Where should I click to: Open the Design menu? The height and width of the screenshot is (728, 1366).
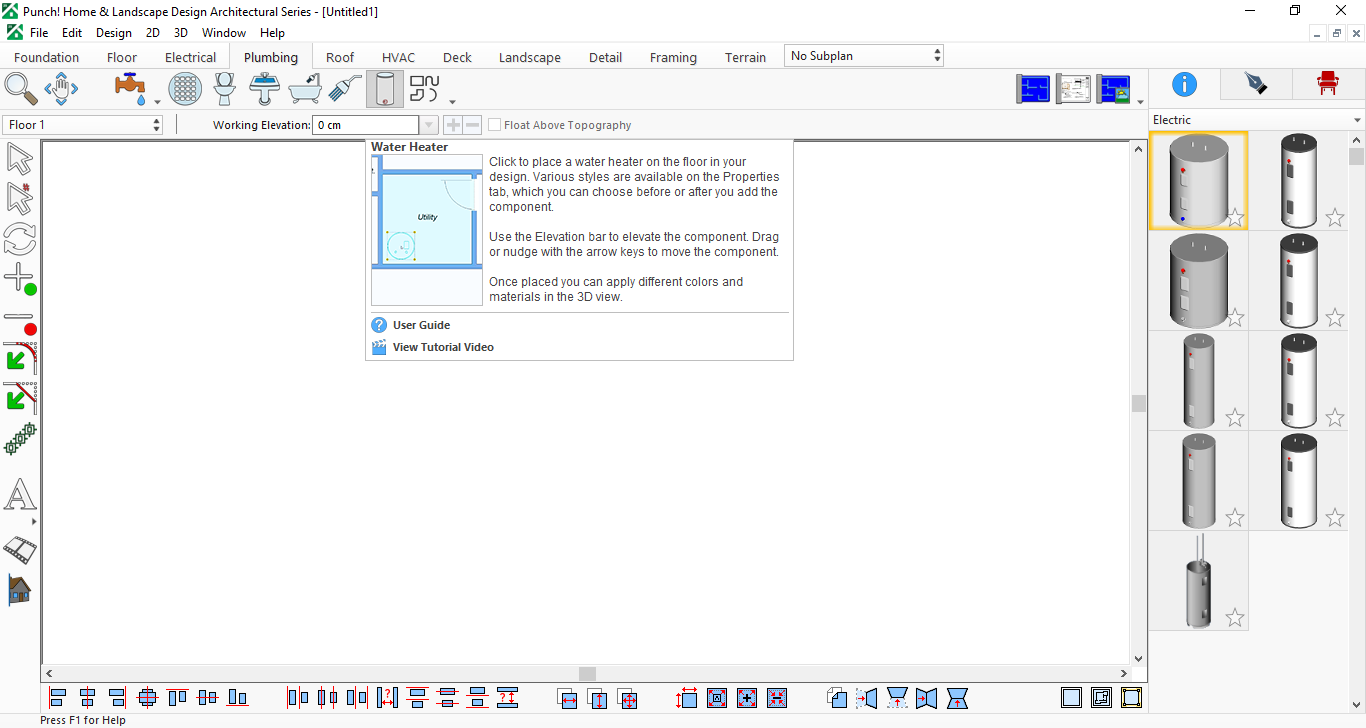[114, 33]
